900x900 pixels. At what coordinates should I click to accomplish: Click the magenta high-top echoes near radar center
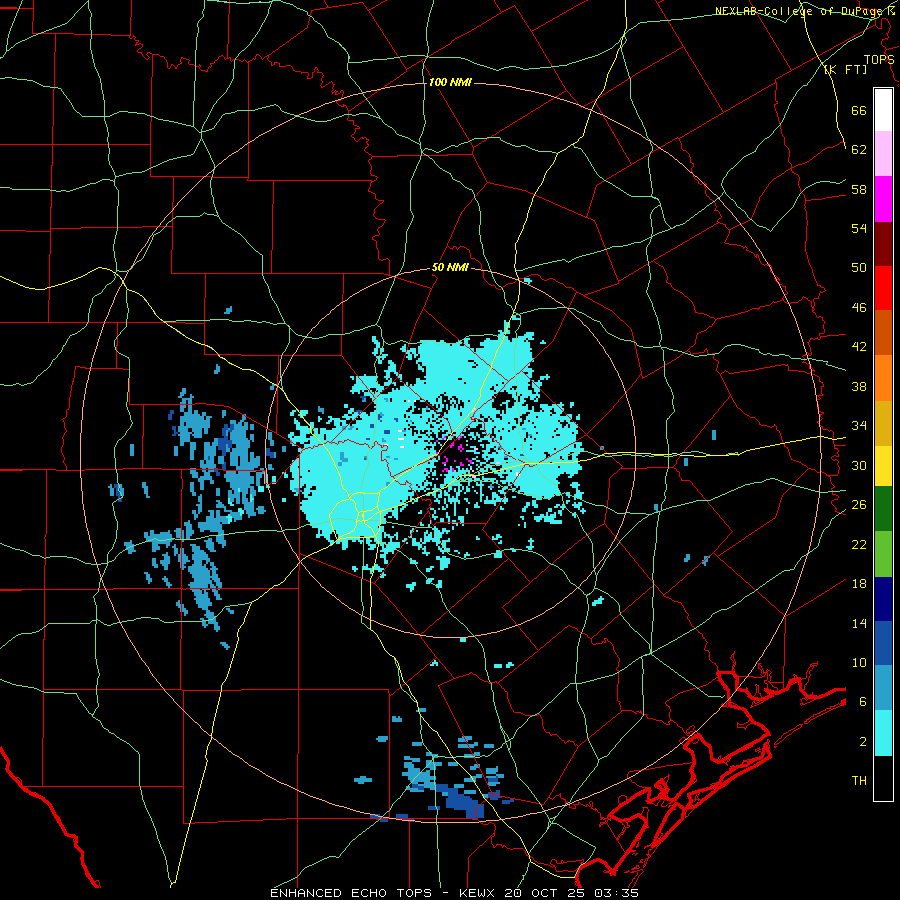tap(457, 453)
